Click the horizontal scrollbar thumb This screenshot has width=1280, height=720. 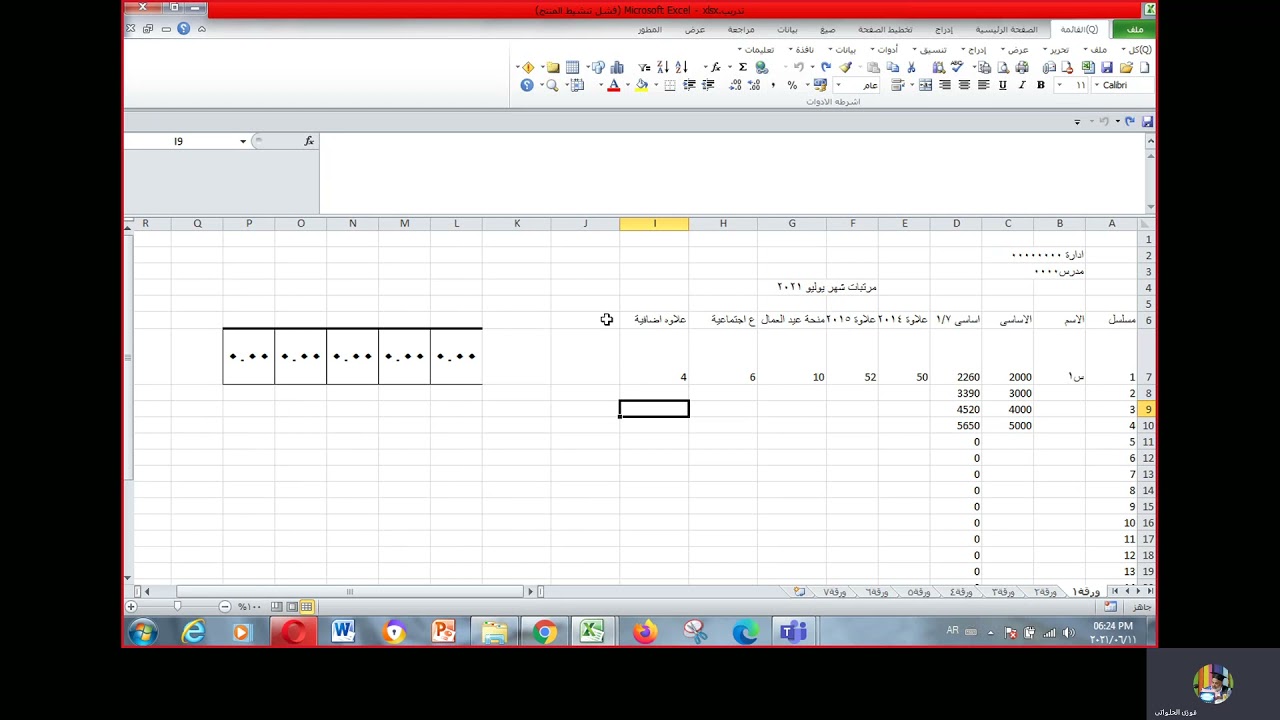point(350,591)
